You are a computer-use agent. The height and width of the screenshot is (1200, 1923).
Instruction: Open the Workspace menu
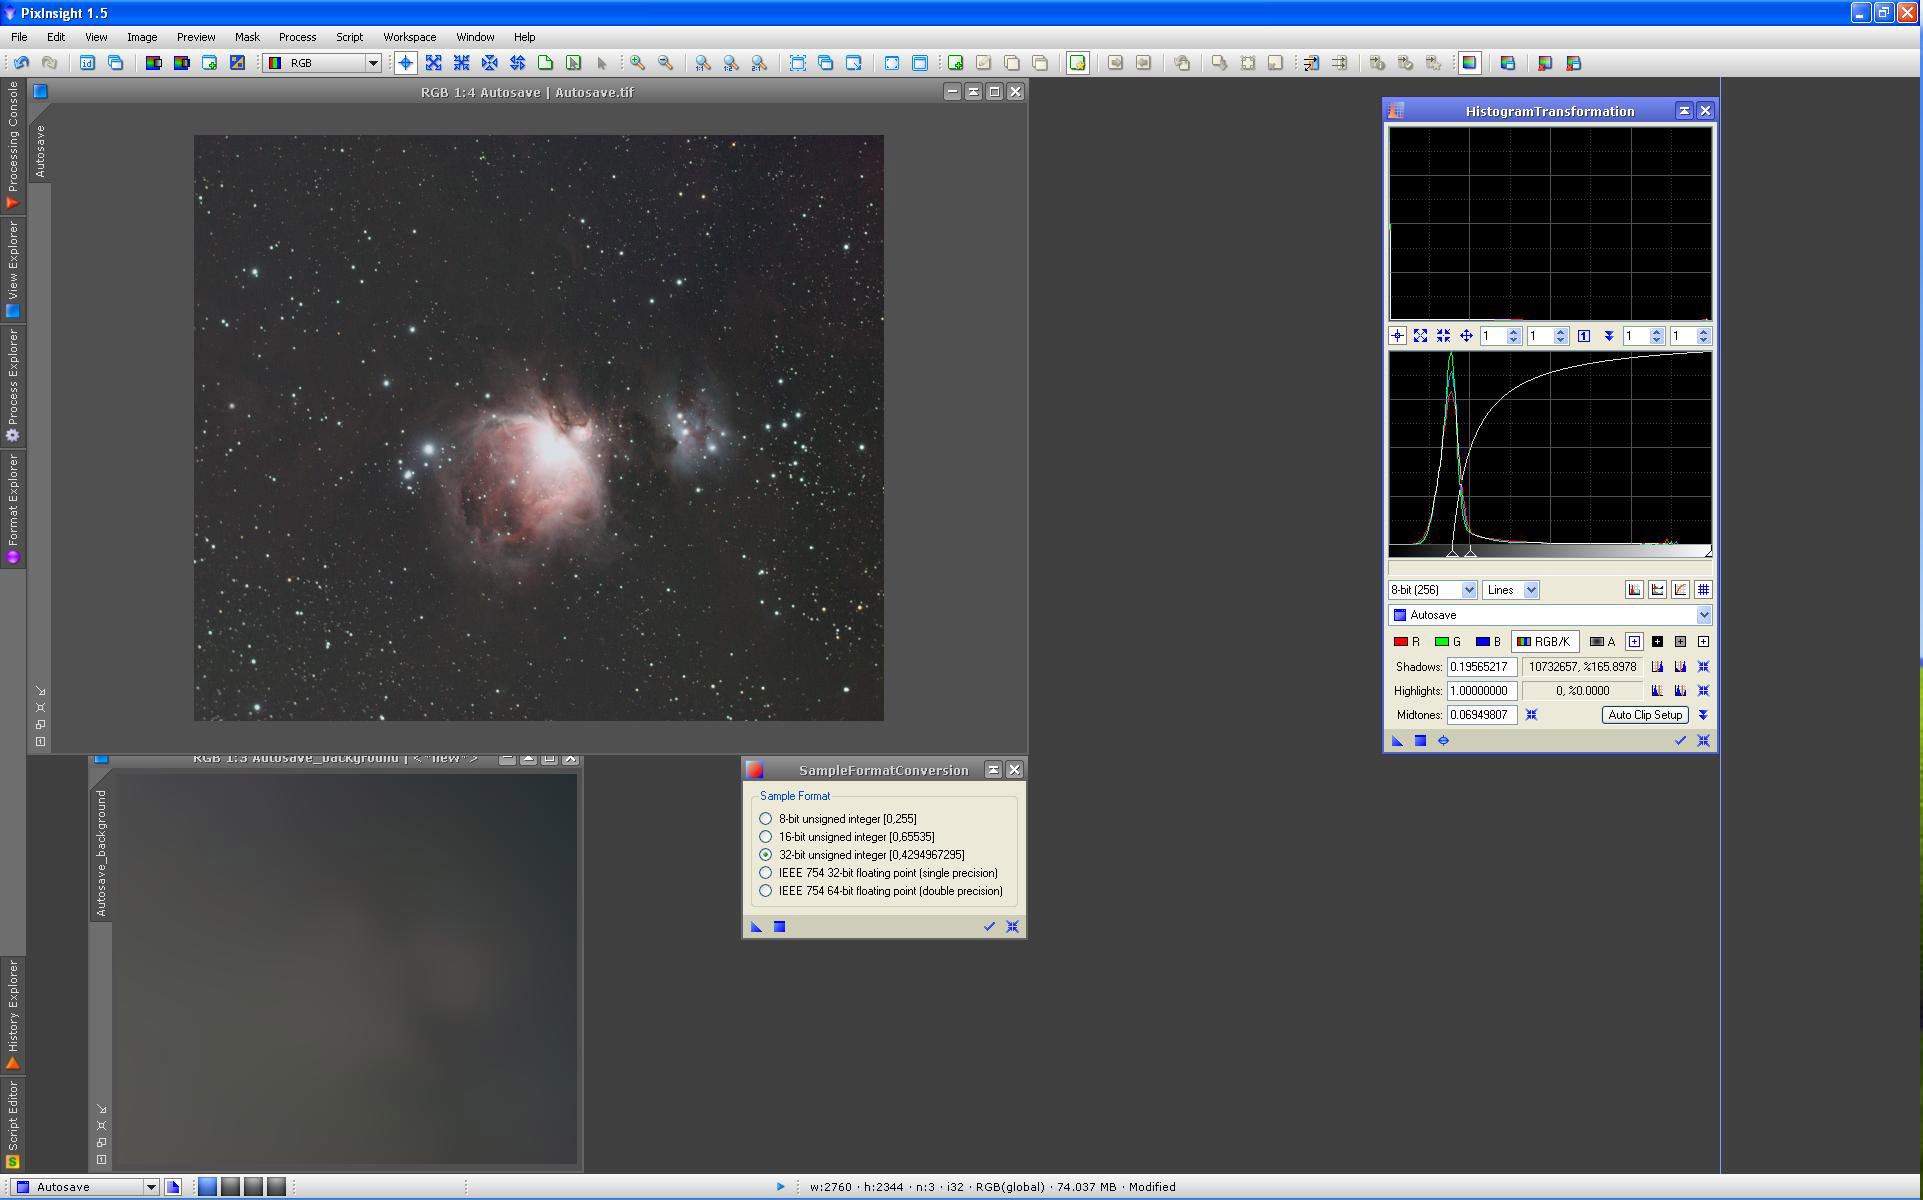pyautogui.click(x=409, y=37)
